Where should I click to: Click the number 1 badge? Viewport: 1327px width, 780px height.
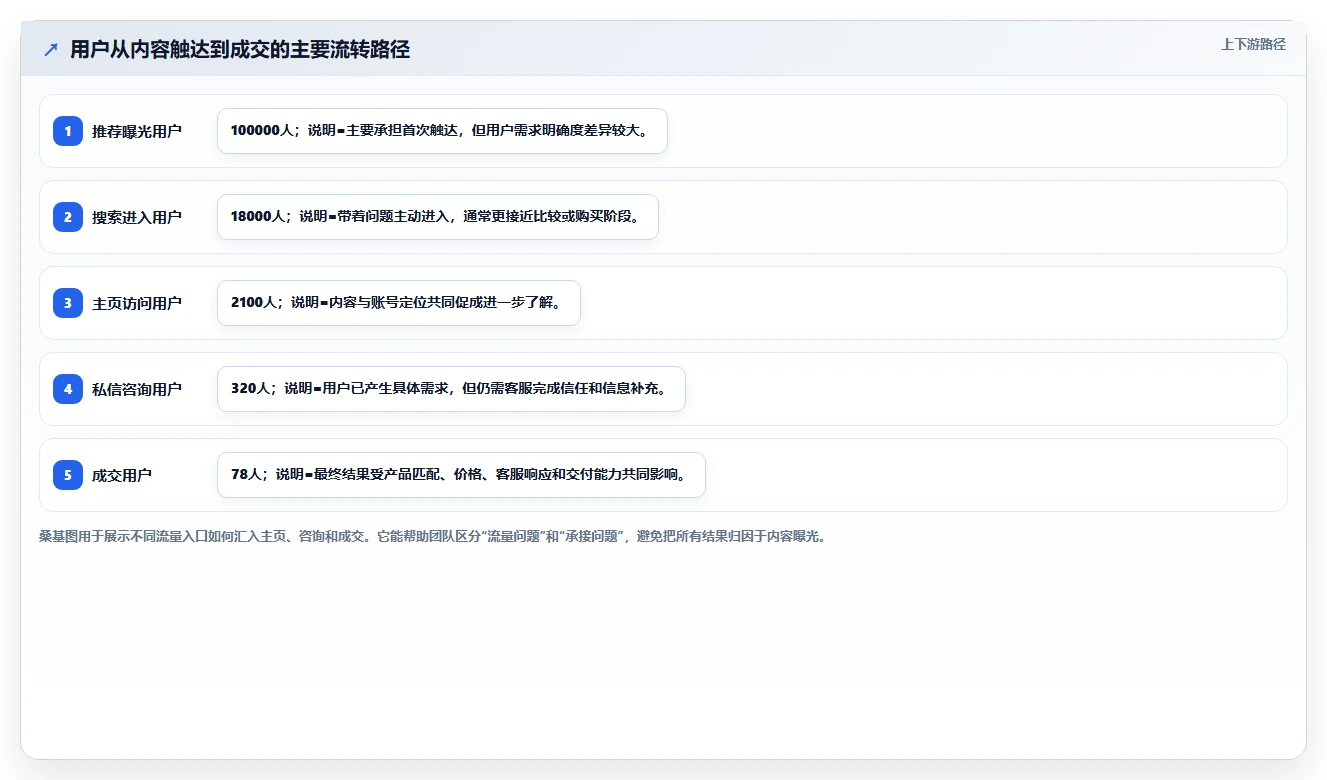pos(68,131)
